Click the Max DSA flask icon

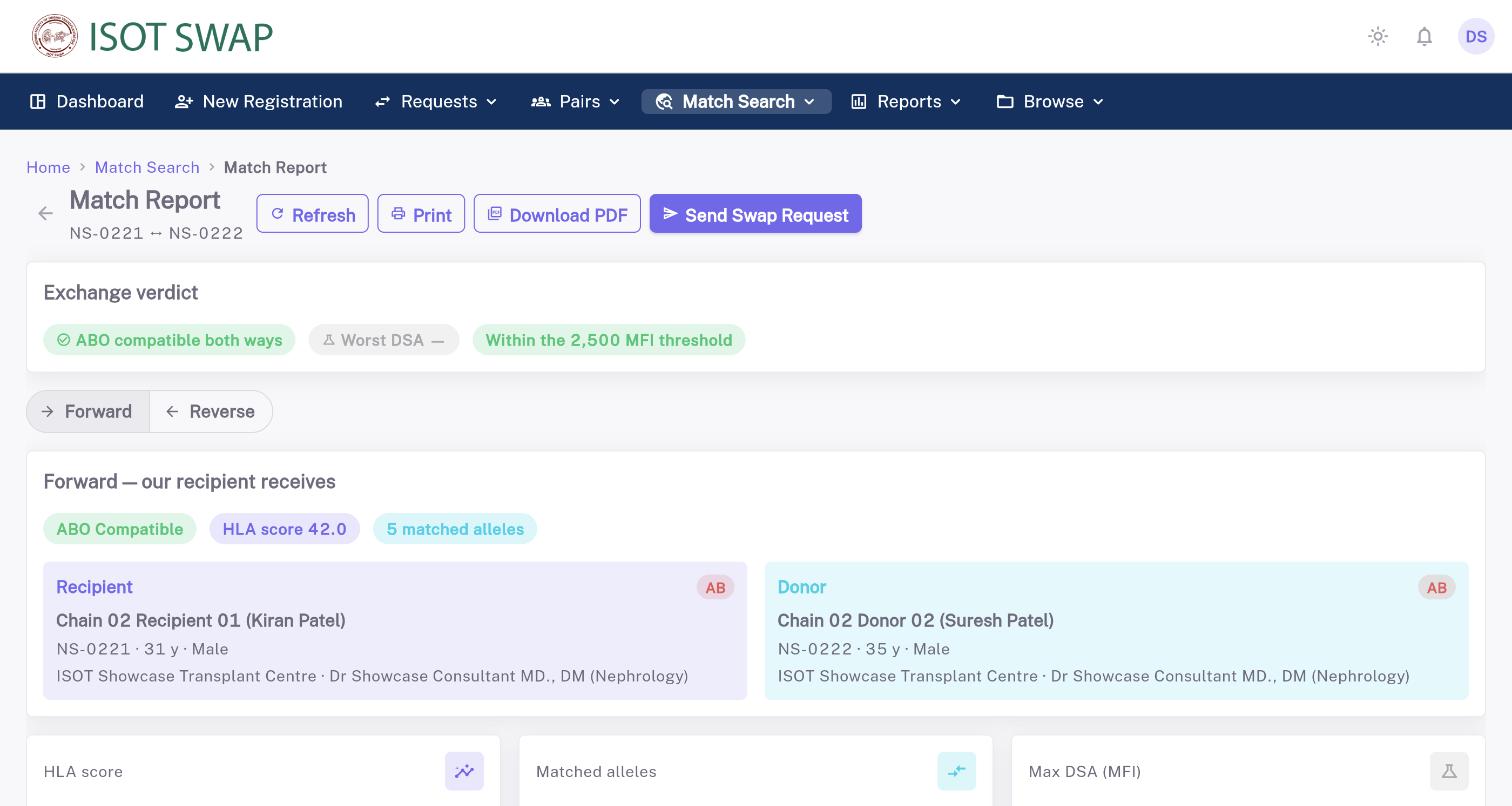click(1449, 771)
